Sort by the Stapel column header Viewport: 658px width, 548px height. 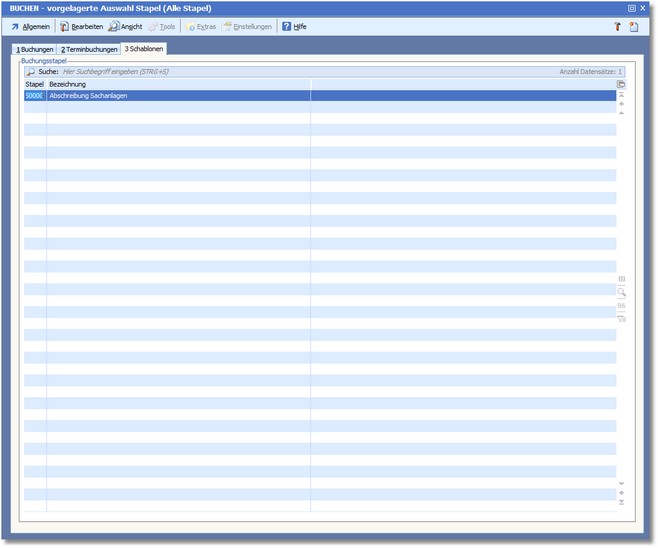pyautogui.click(x=34, y=84)
